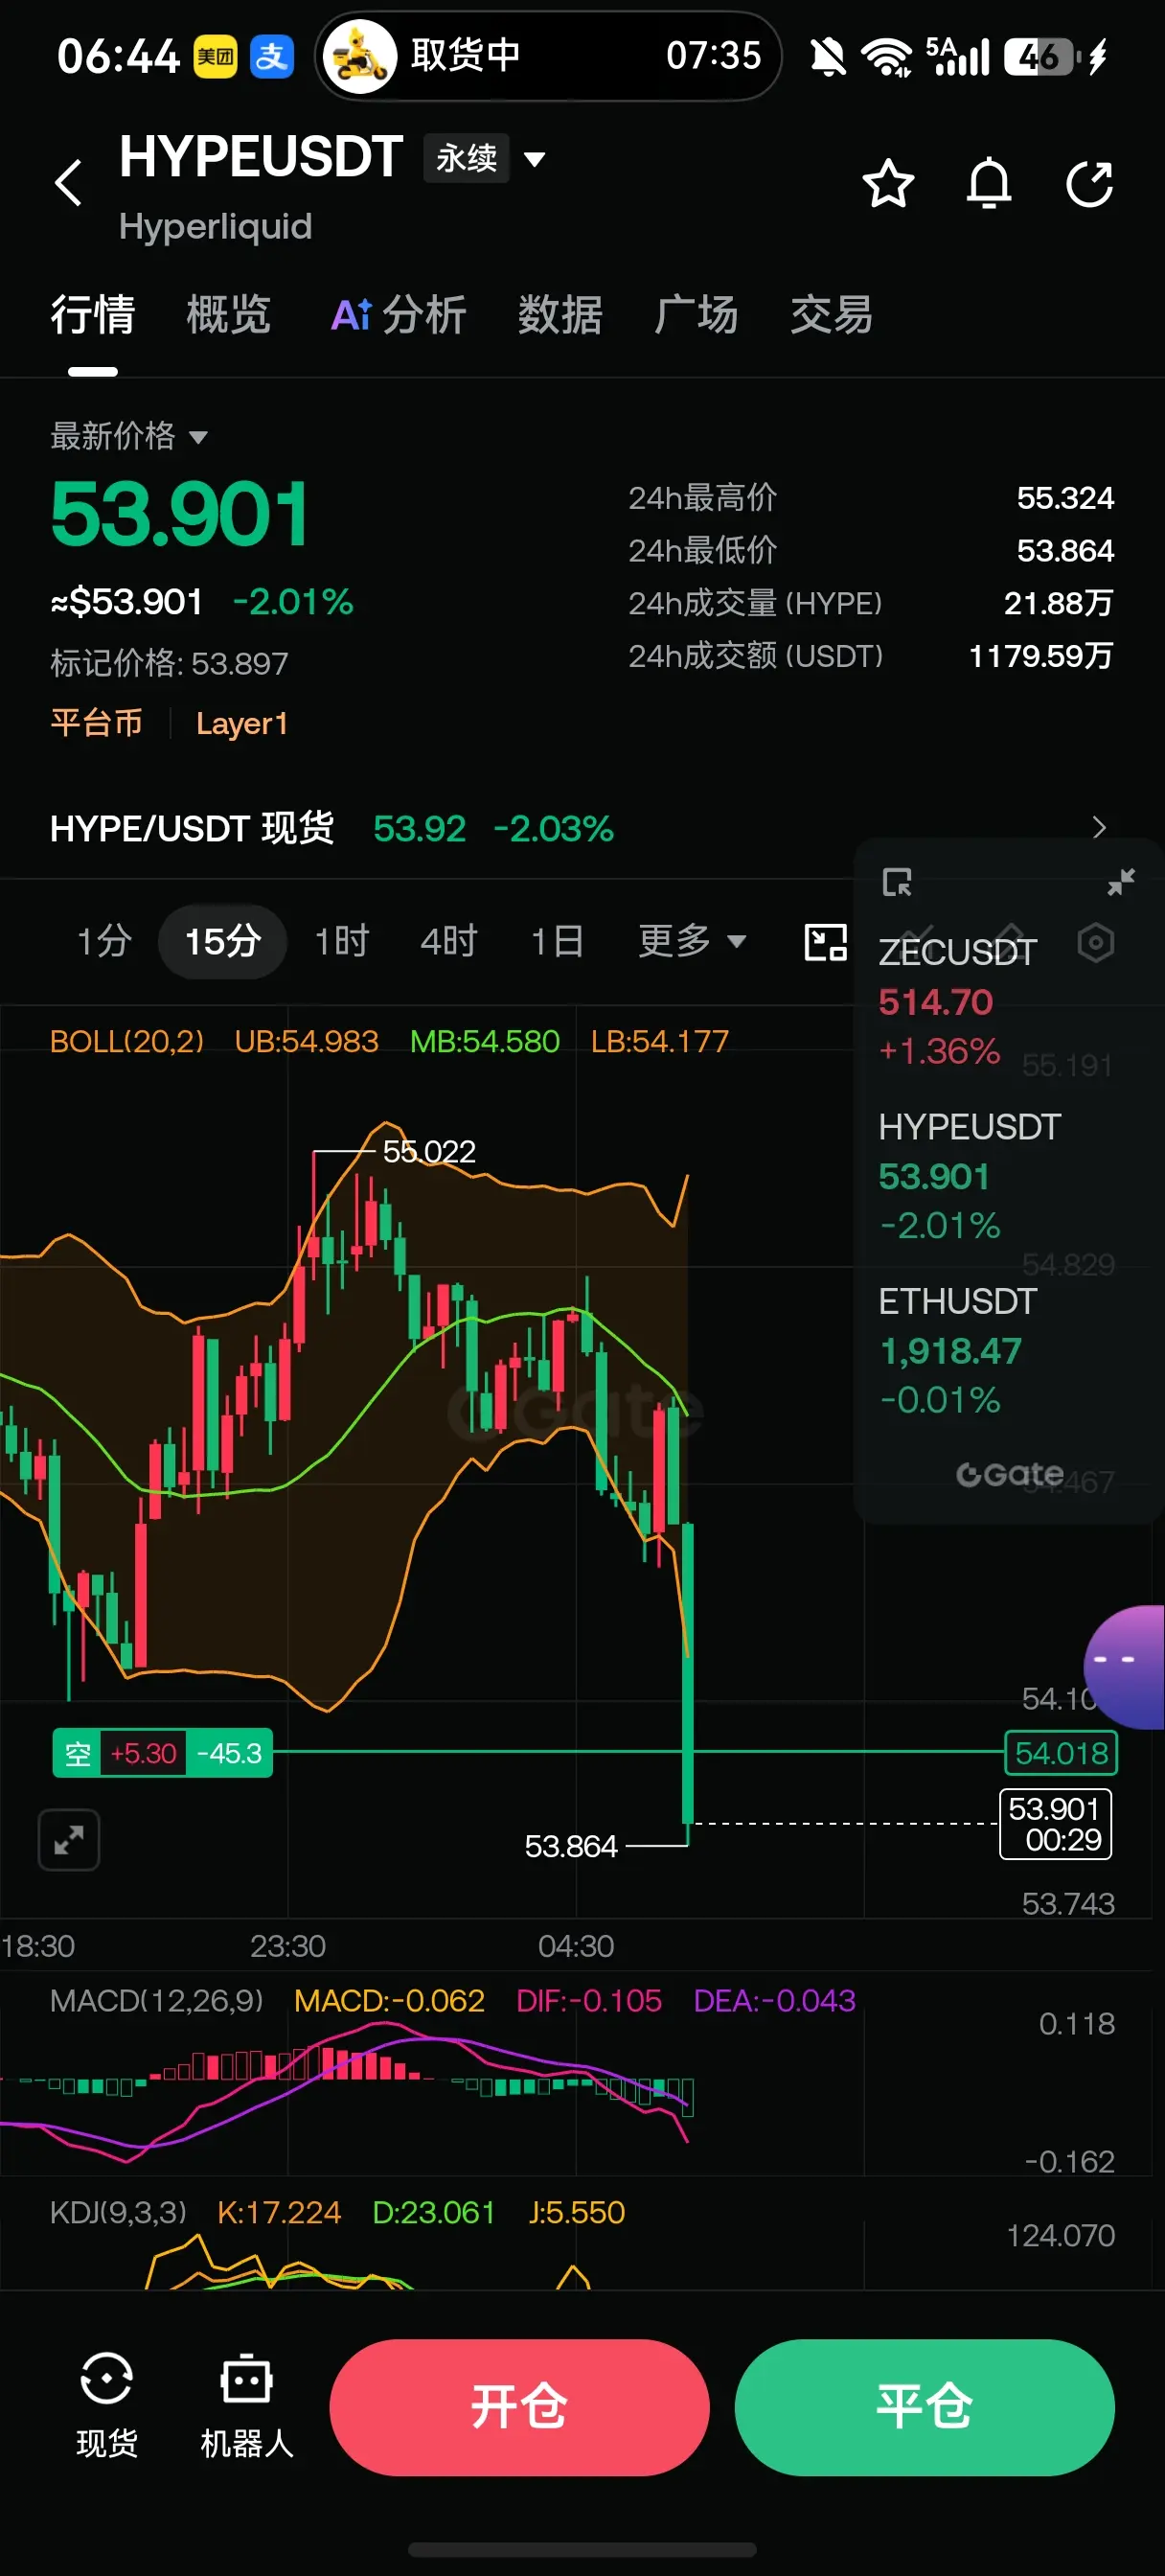Viewport: 1165px width, 2576px height.
Task: Tap the 平台币 tag
Action: click(x=96, y=723)
